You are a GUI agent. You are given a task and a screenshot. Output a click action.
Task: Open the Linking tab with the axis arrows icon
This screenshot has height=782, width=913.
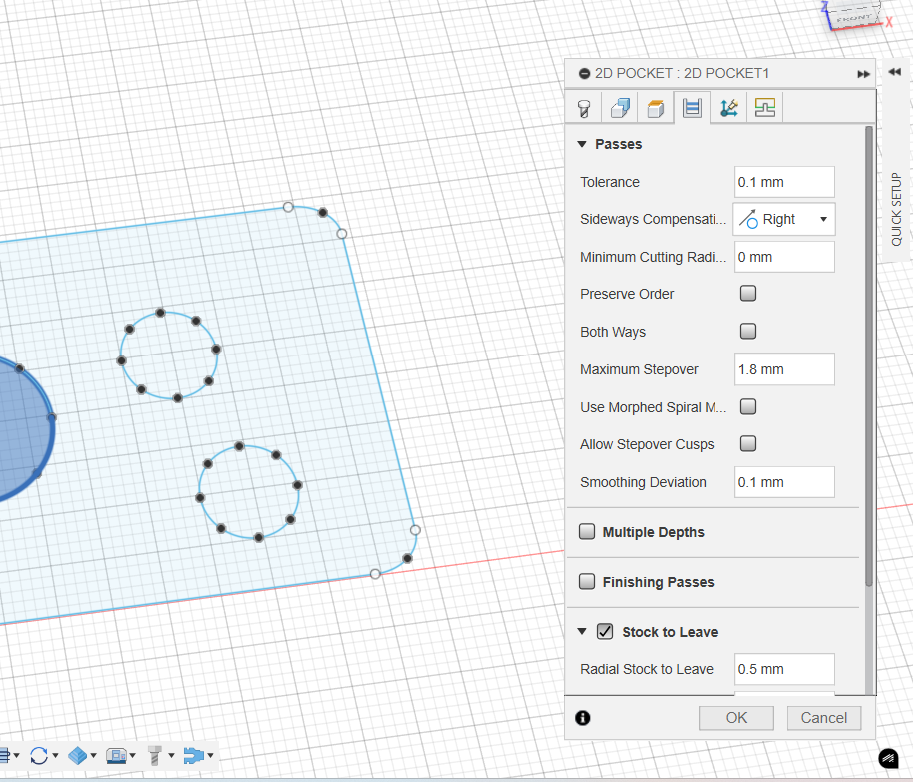[x=728, y=108]
